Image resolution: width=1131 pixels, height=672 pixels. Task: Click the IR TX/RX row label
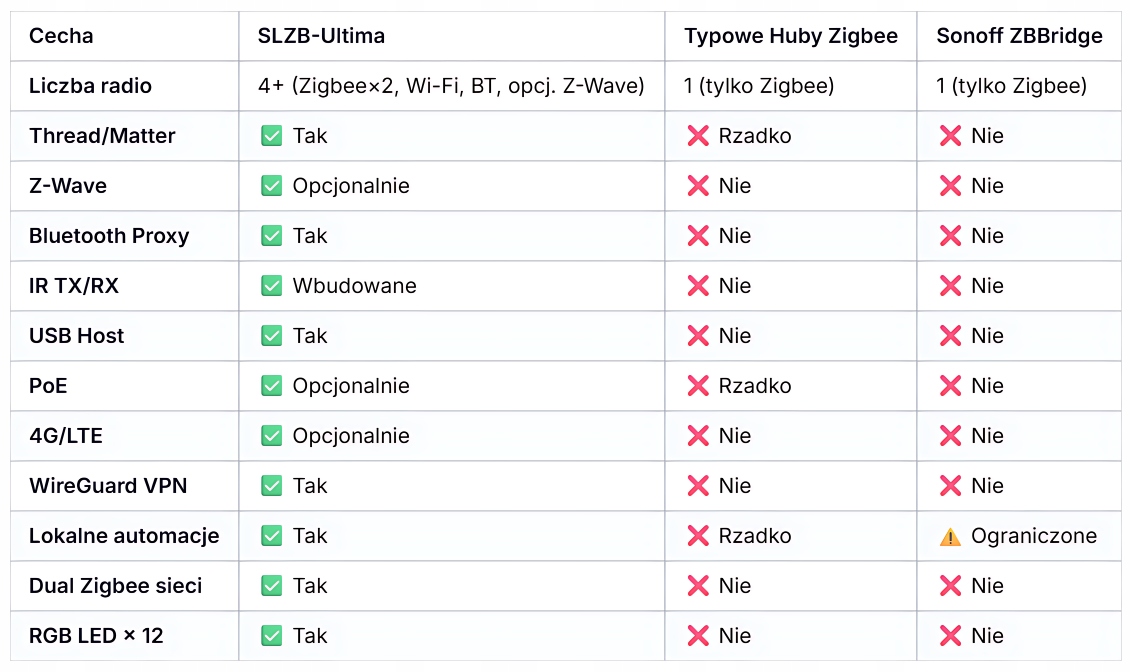point(74,286)
